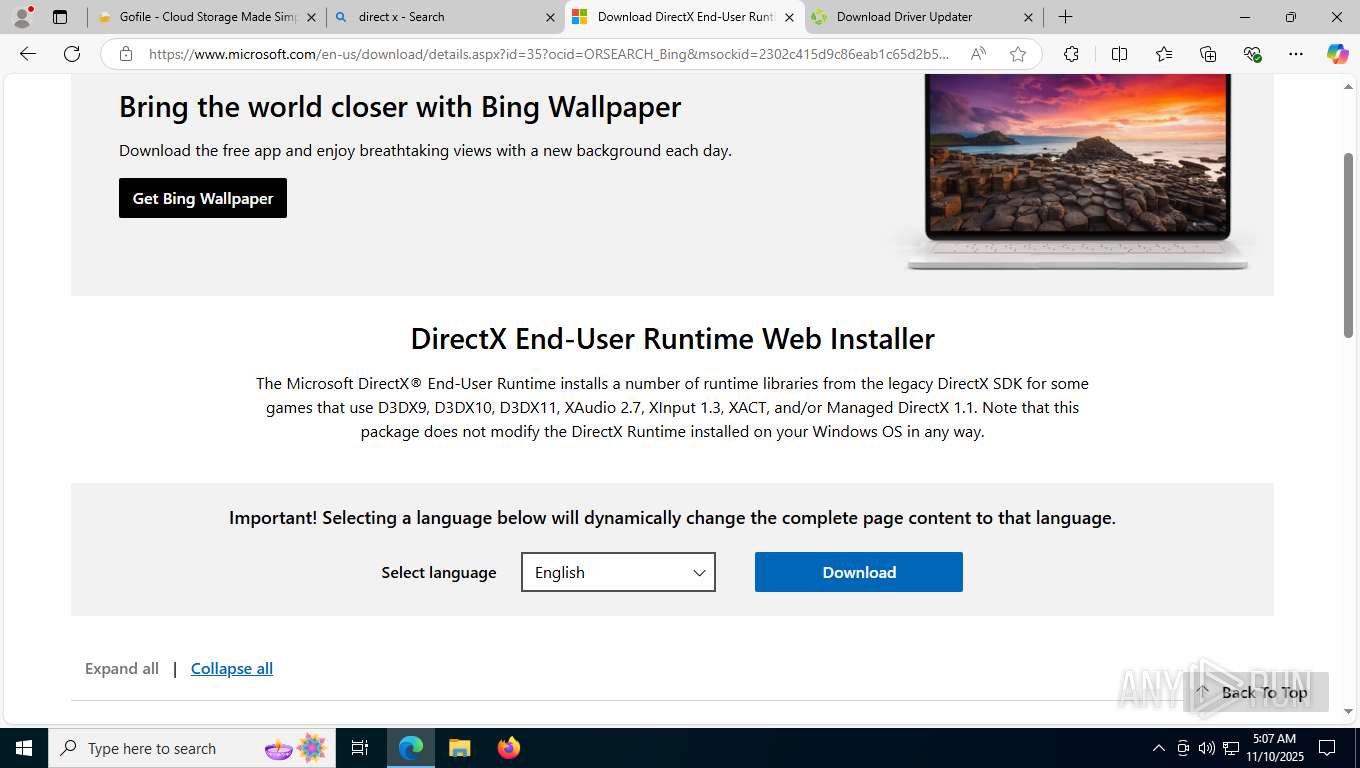This screenshot has height=768, width=1360.
Task: Click the Bing Wallpaper laptop image
Action: click(1077, 172)
